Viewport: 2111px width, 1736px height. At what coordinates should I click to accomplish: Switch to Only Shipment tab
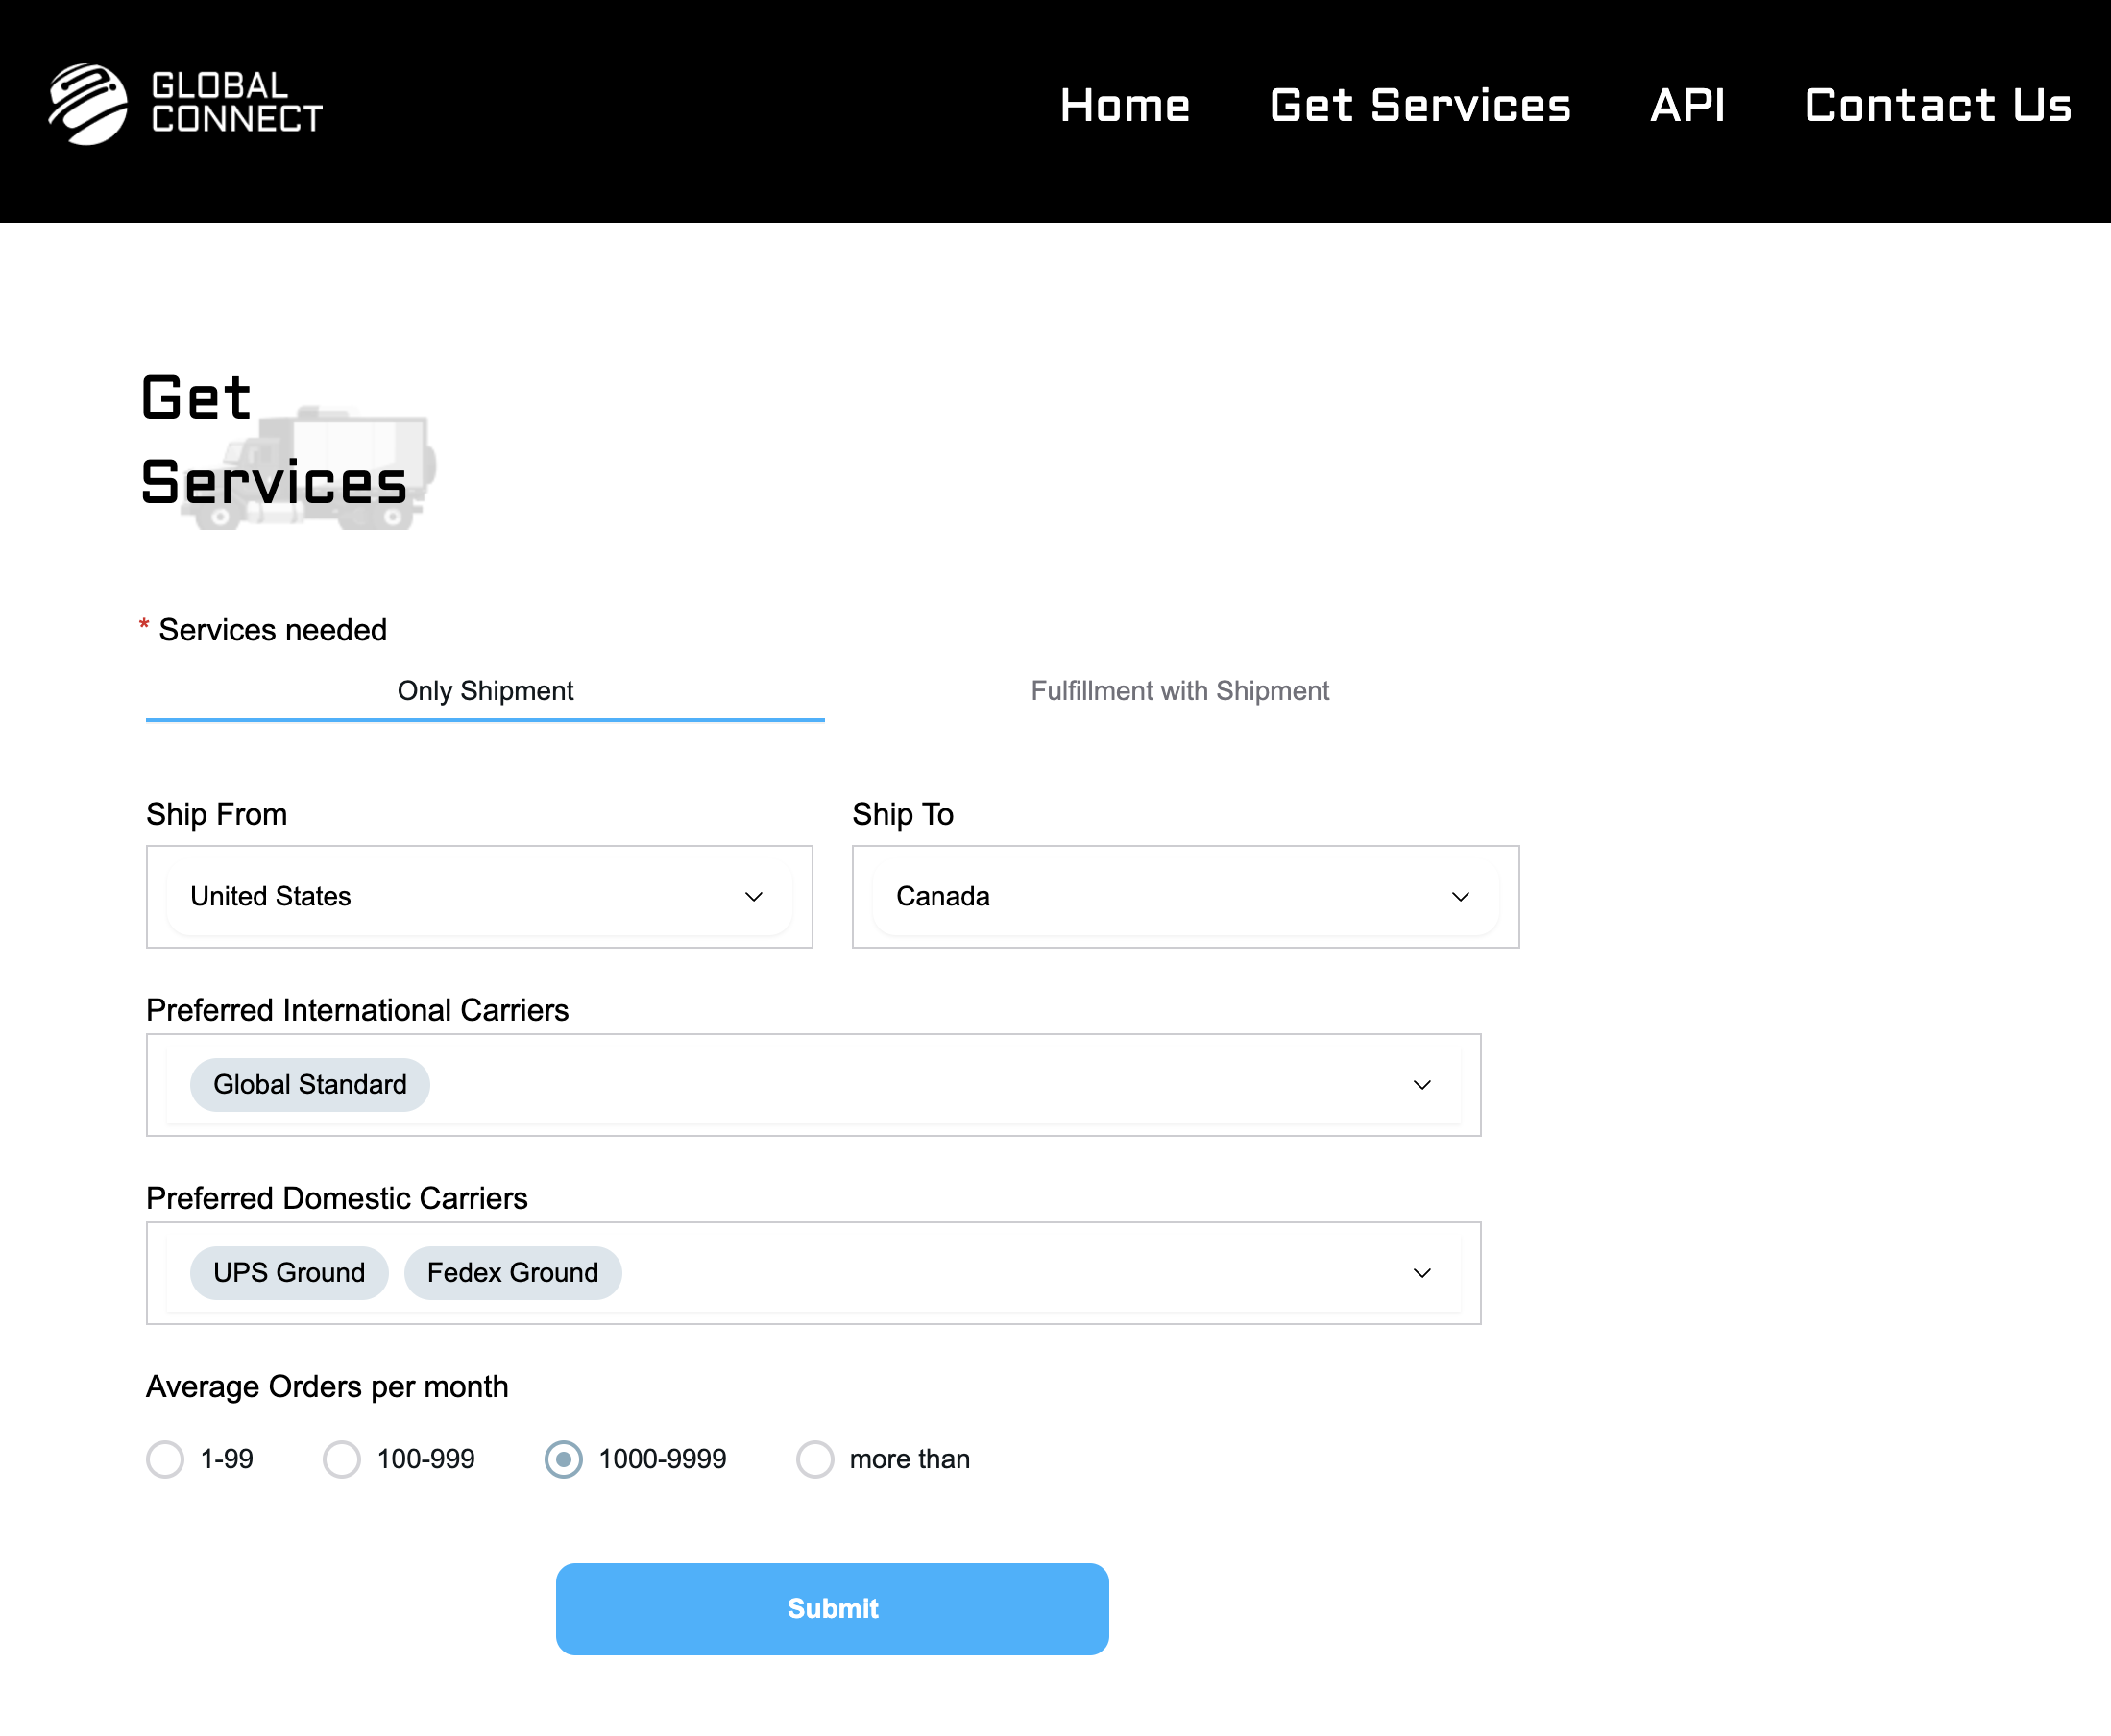485,691
